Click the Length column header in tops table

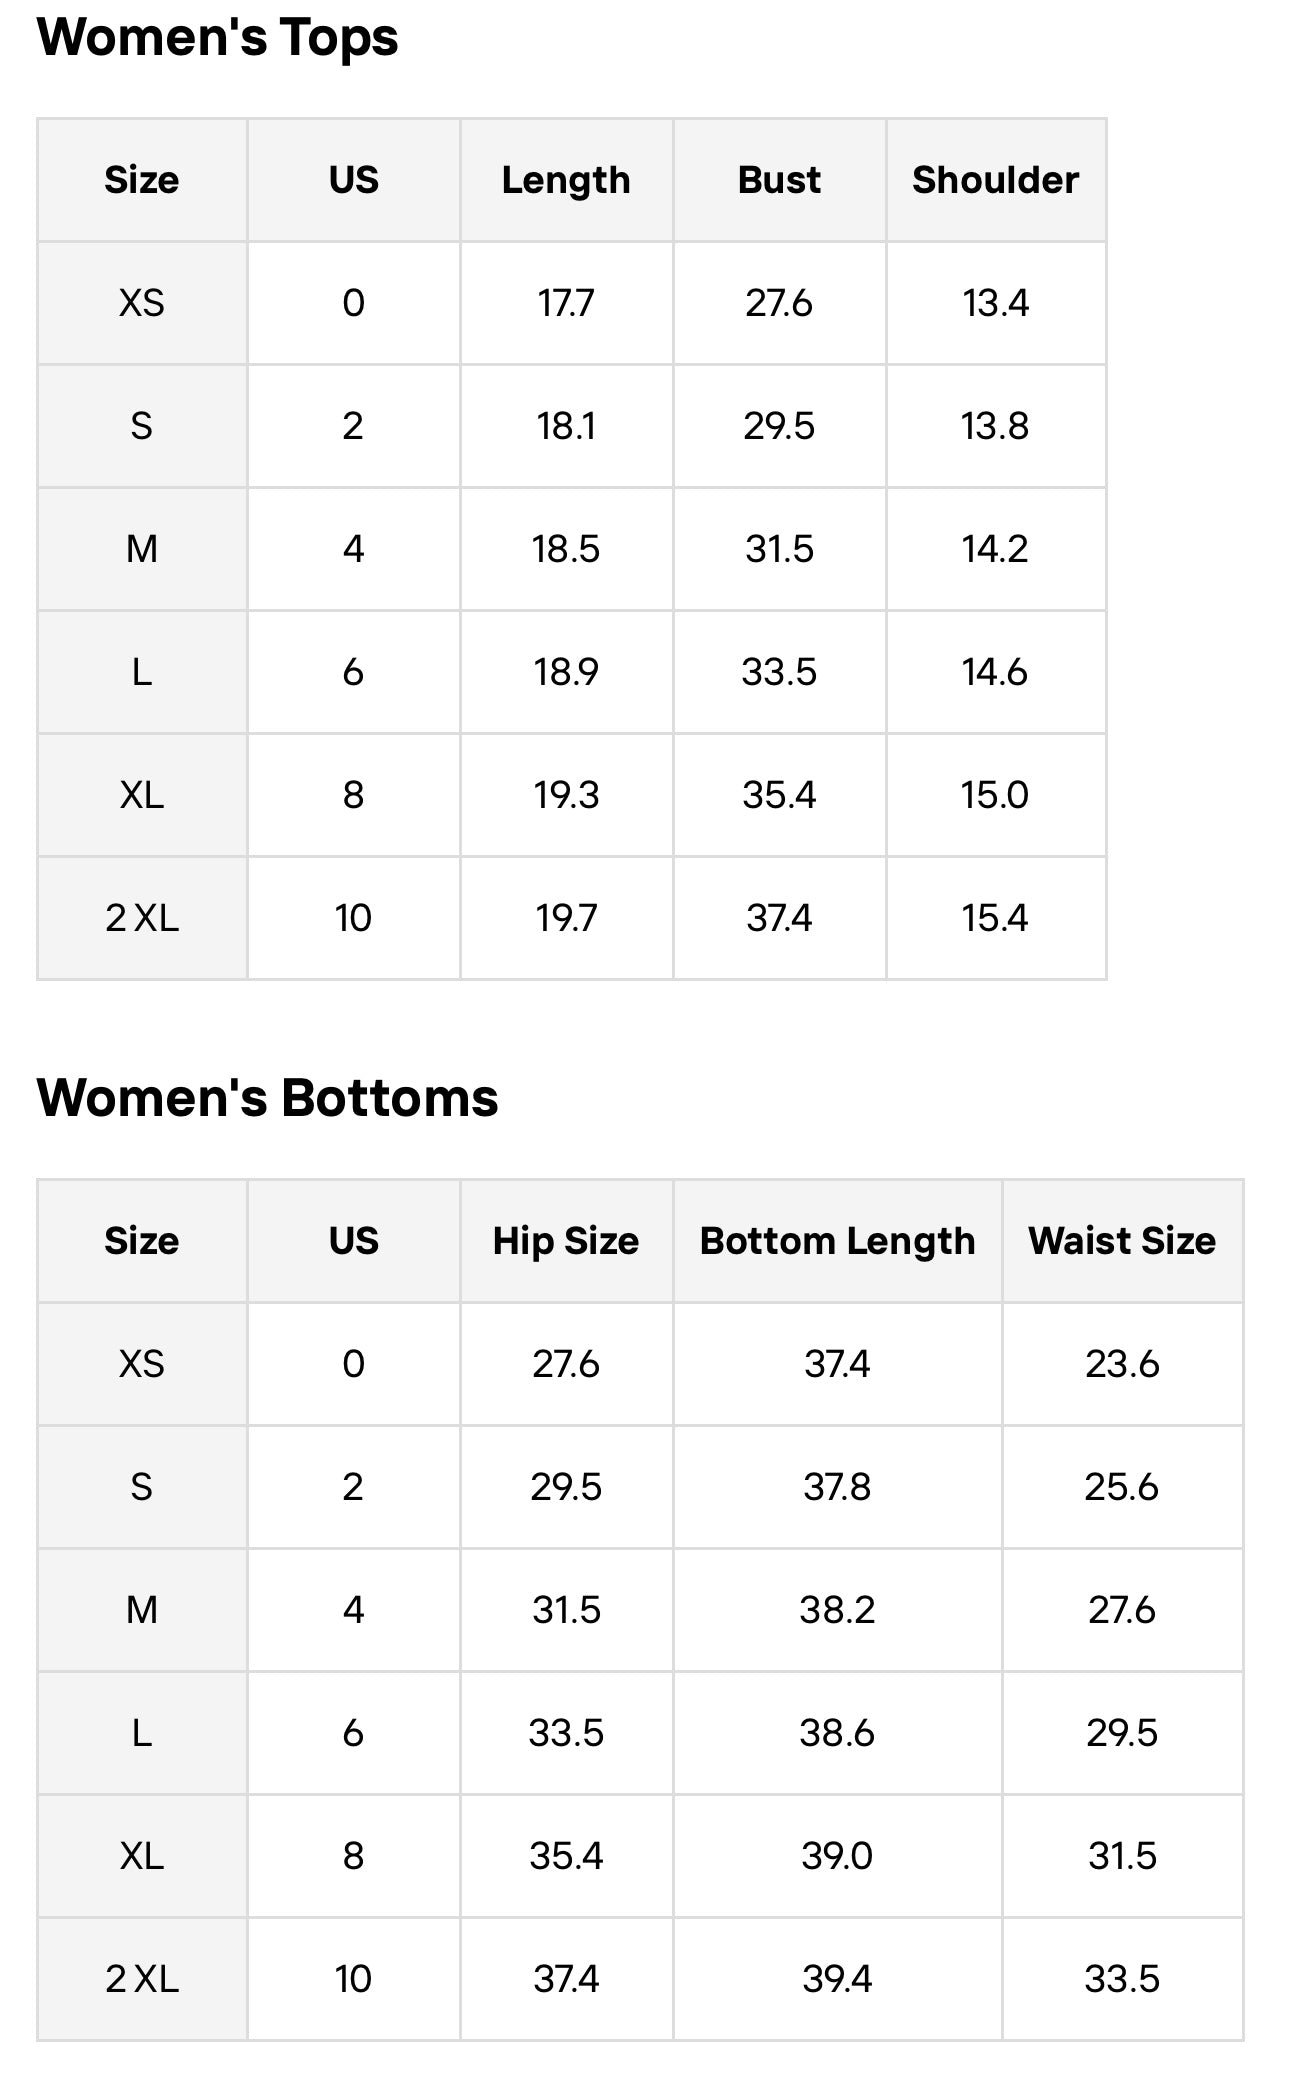566,180
